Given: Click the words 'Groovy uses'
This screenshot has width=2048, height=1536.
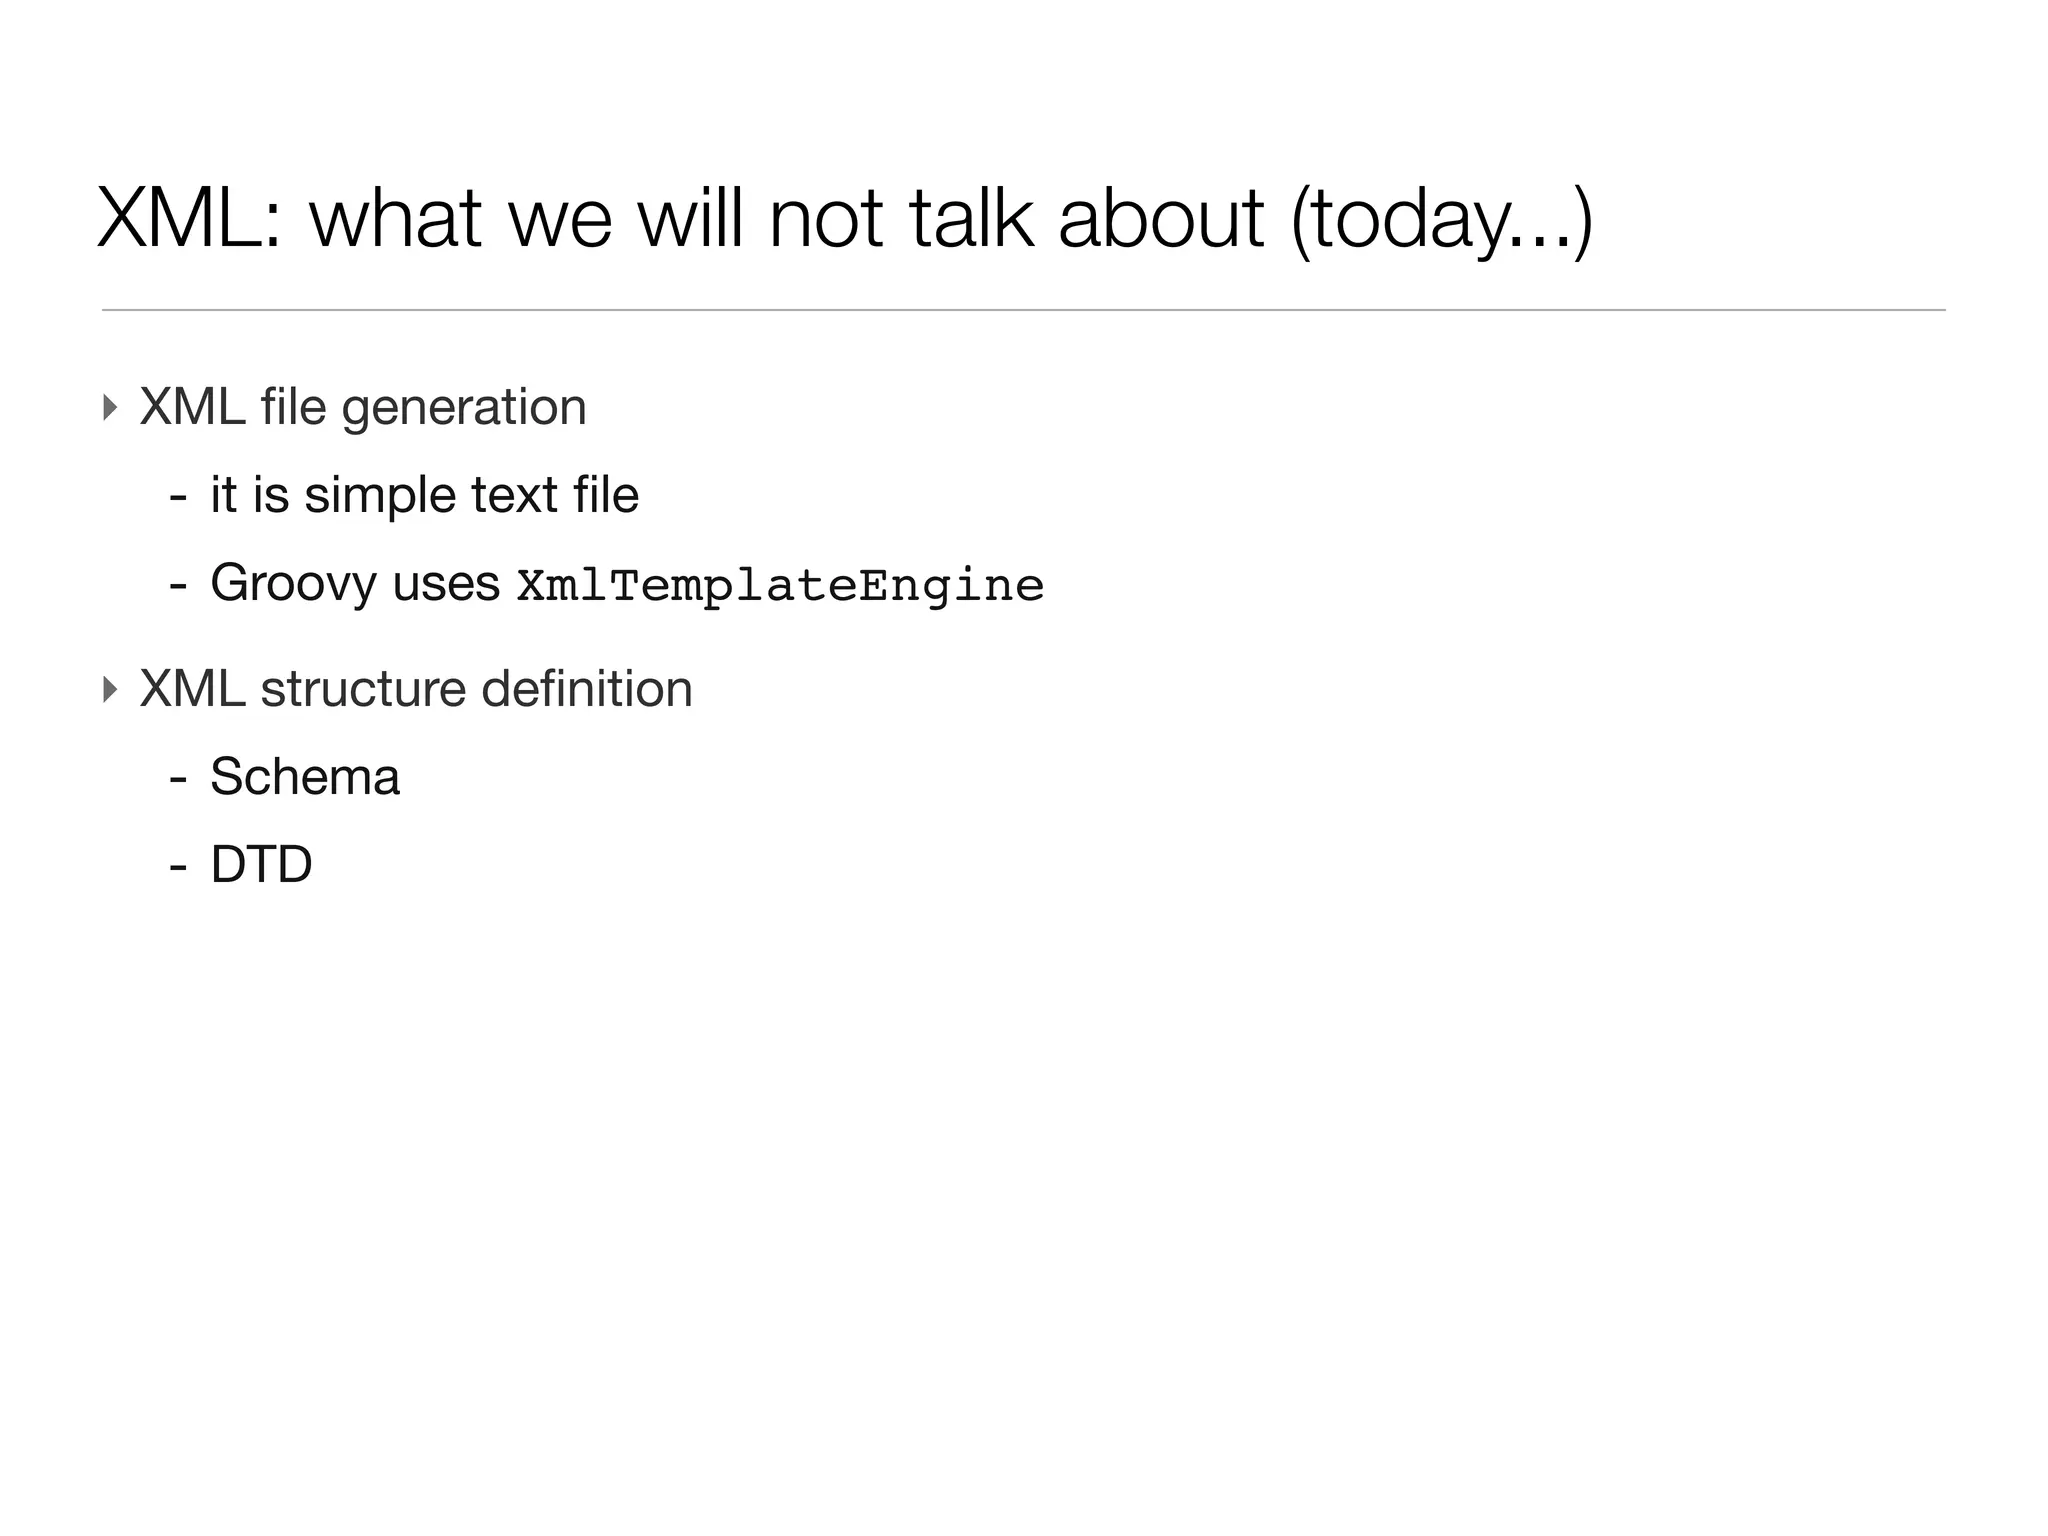Looking at the screenshot, I should [355, 584].
